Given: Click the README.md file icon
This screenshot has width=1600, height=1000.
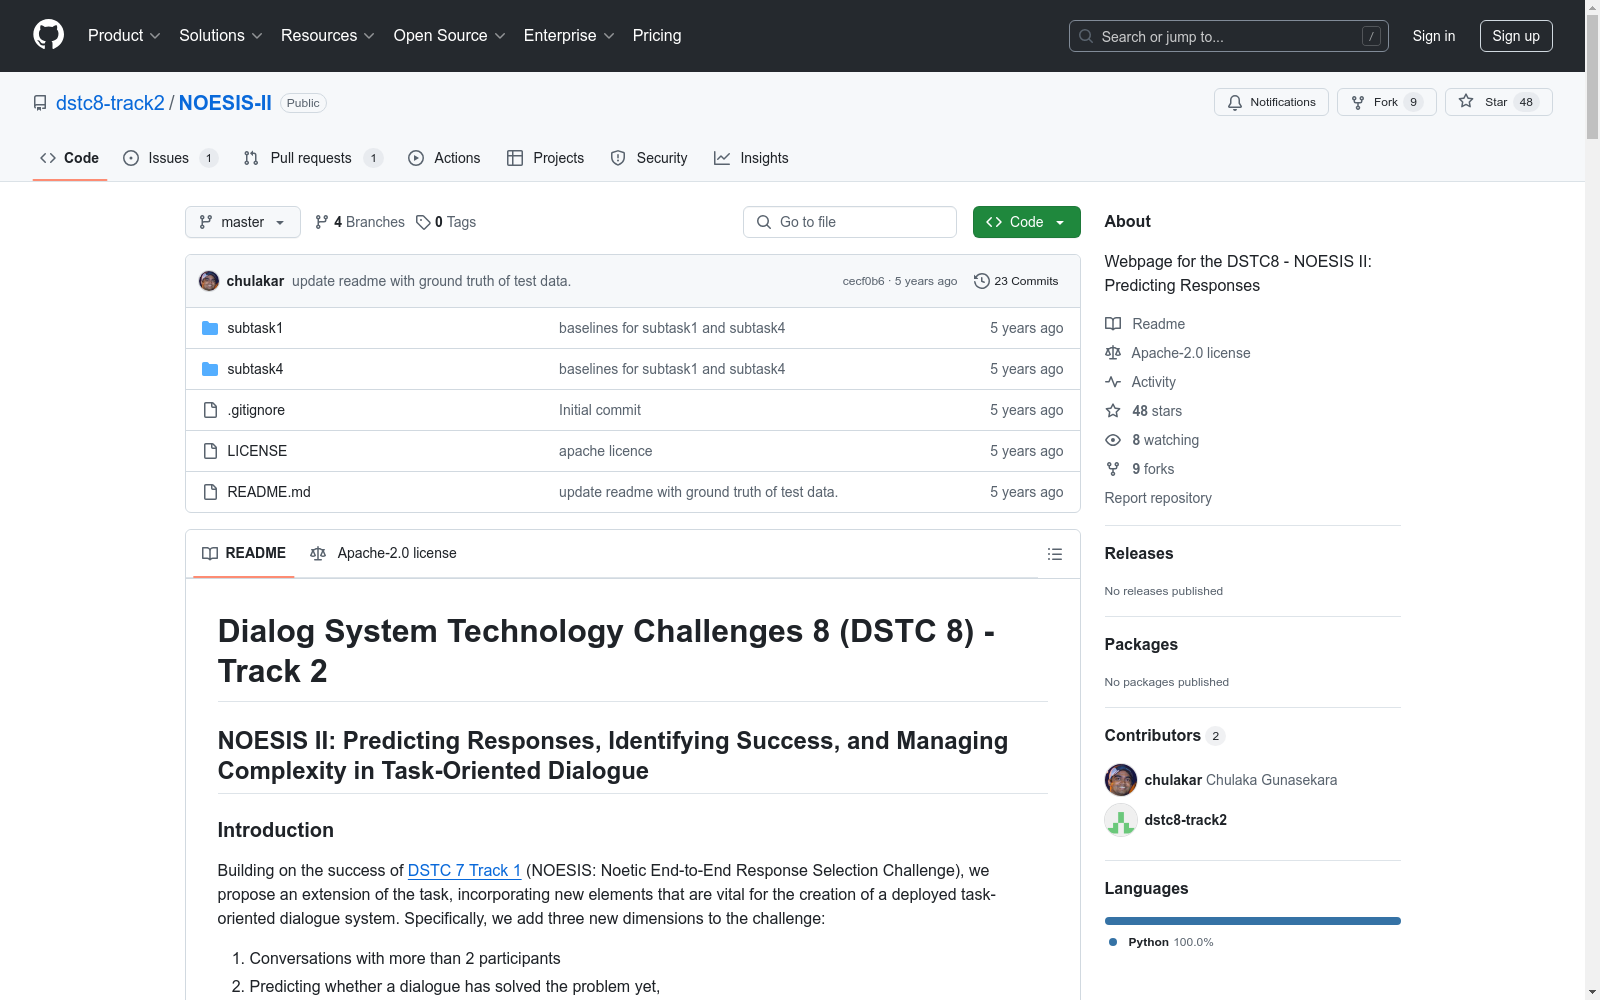Looking at the screenshot, I should coord(210,492).
